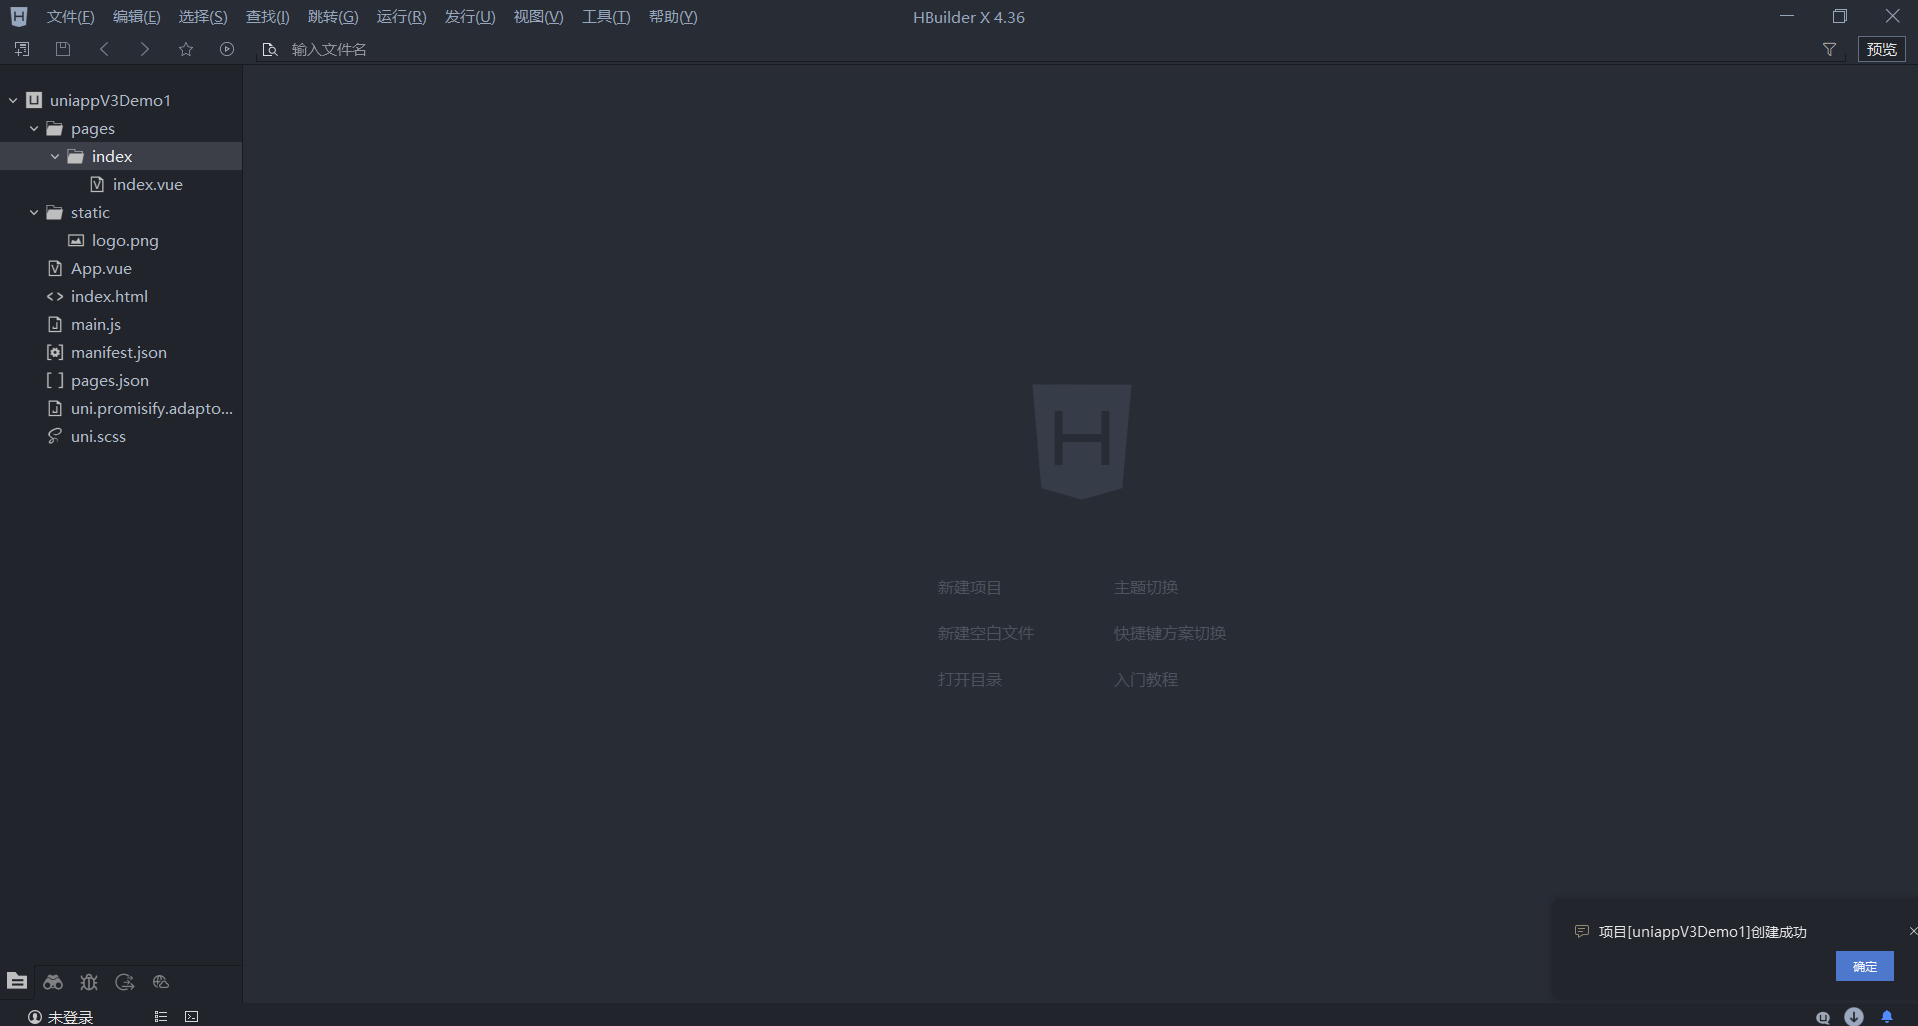Confirm notification with 确定 button

[1864, 966]
